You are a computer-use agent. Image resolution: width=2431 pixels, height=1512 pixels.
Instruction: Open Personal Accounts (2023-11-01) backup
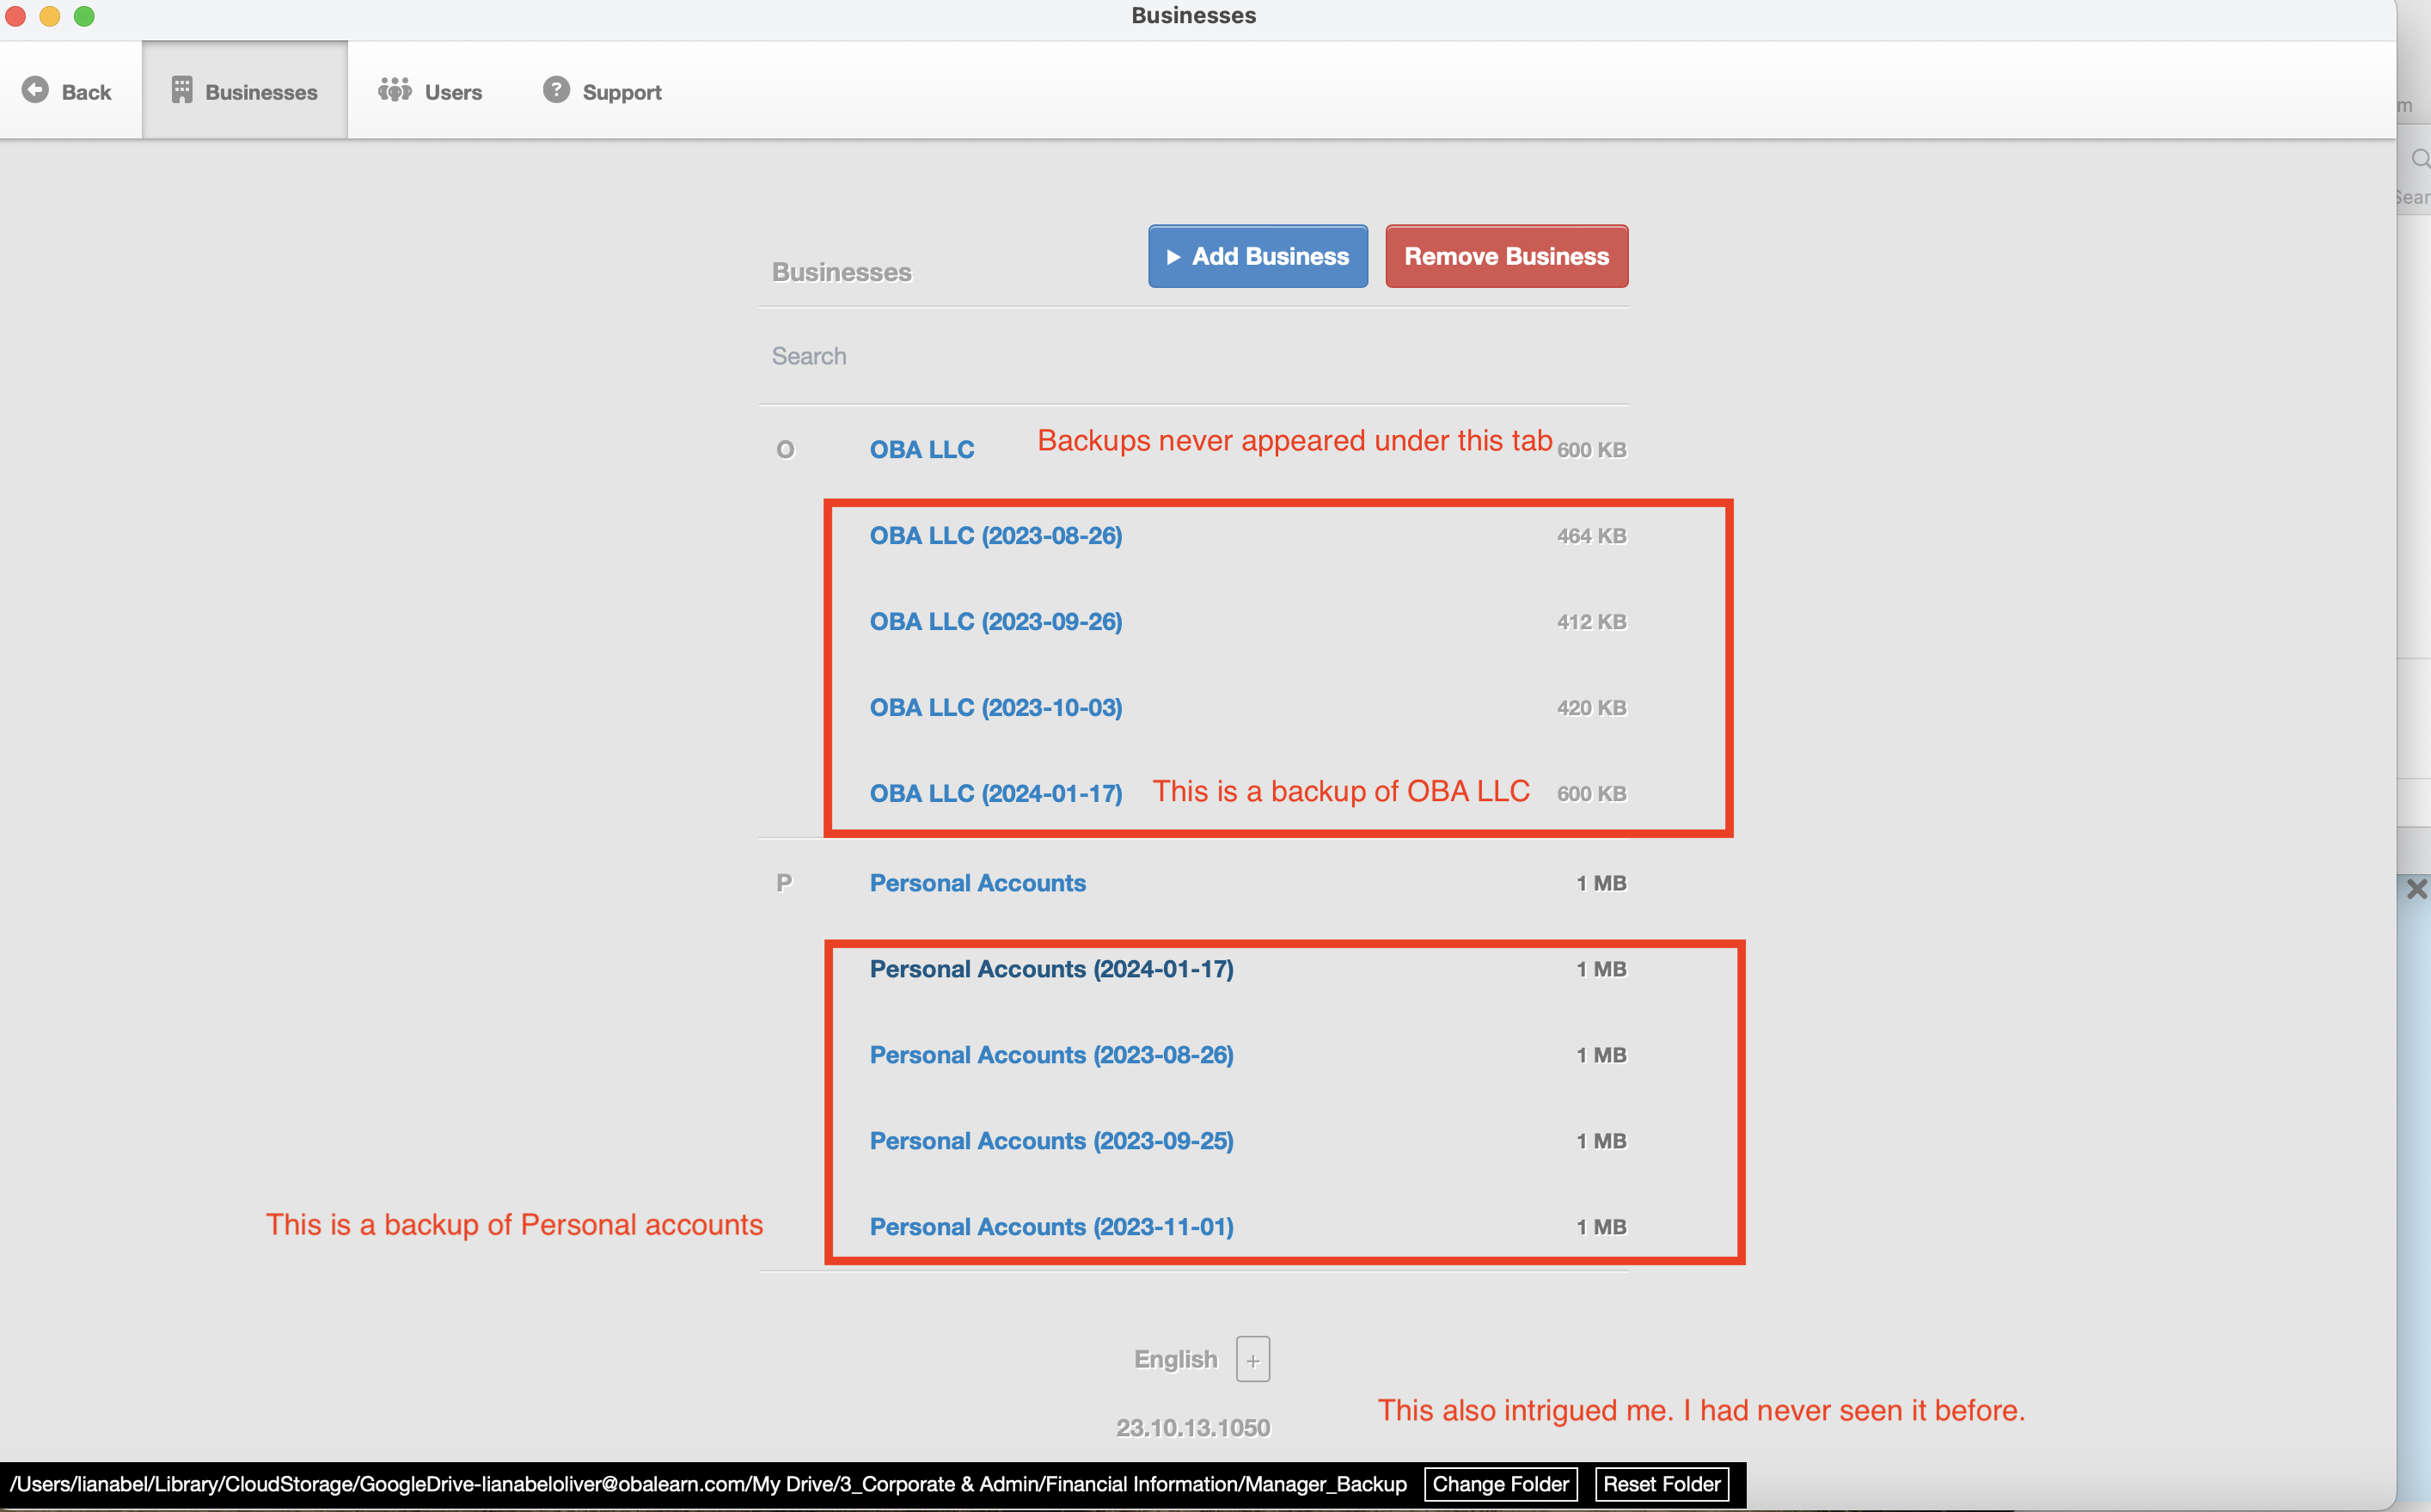pos(1051,1227)
